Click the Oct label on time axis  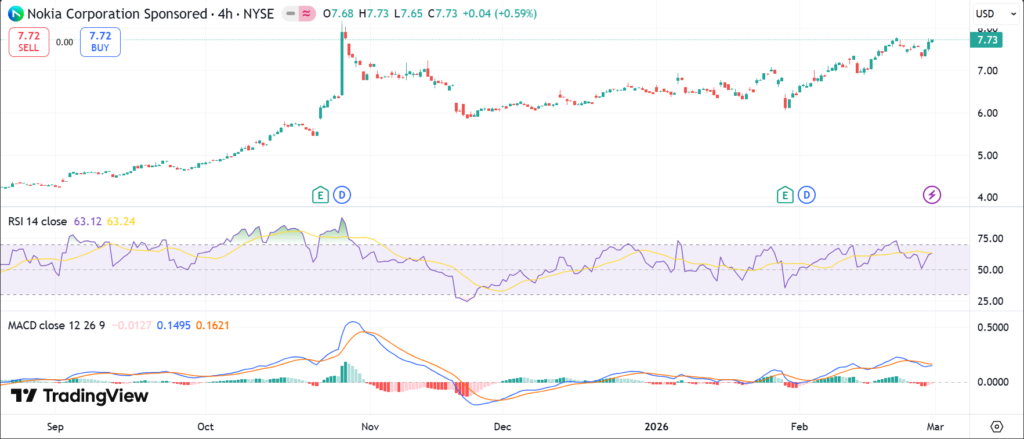206,427
